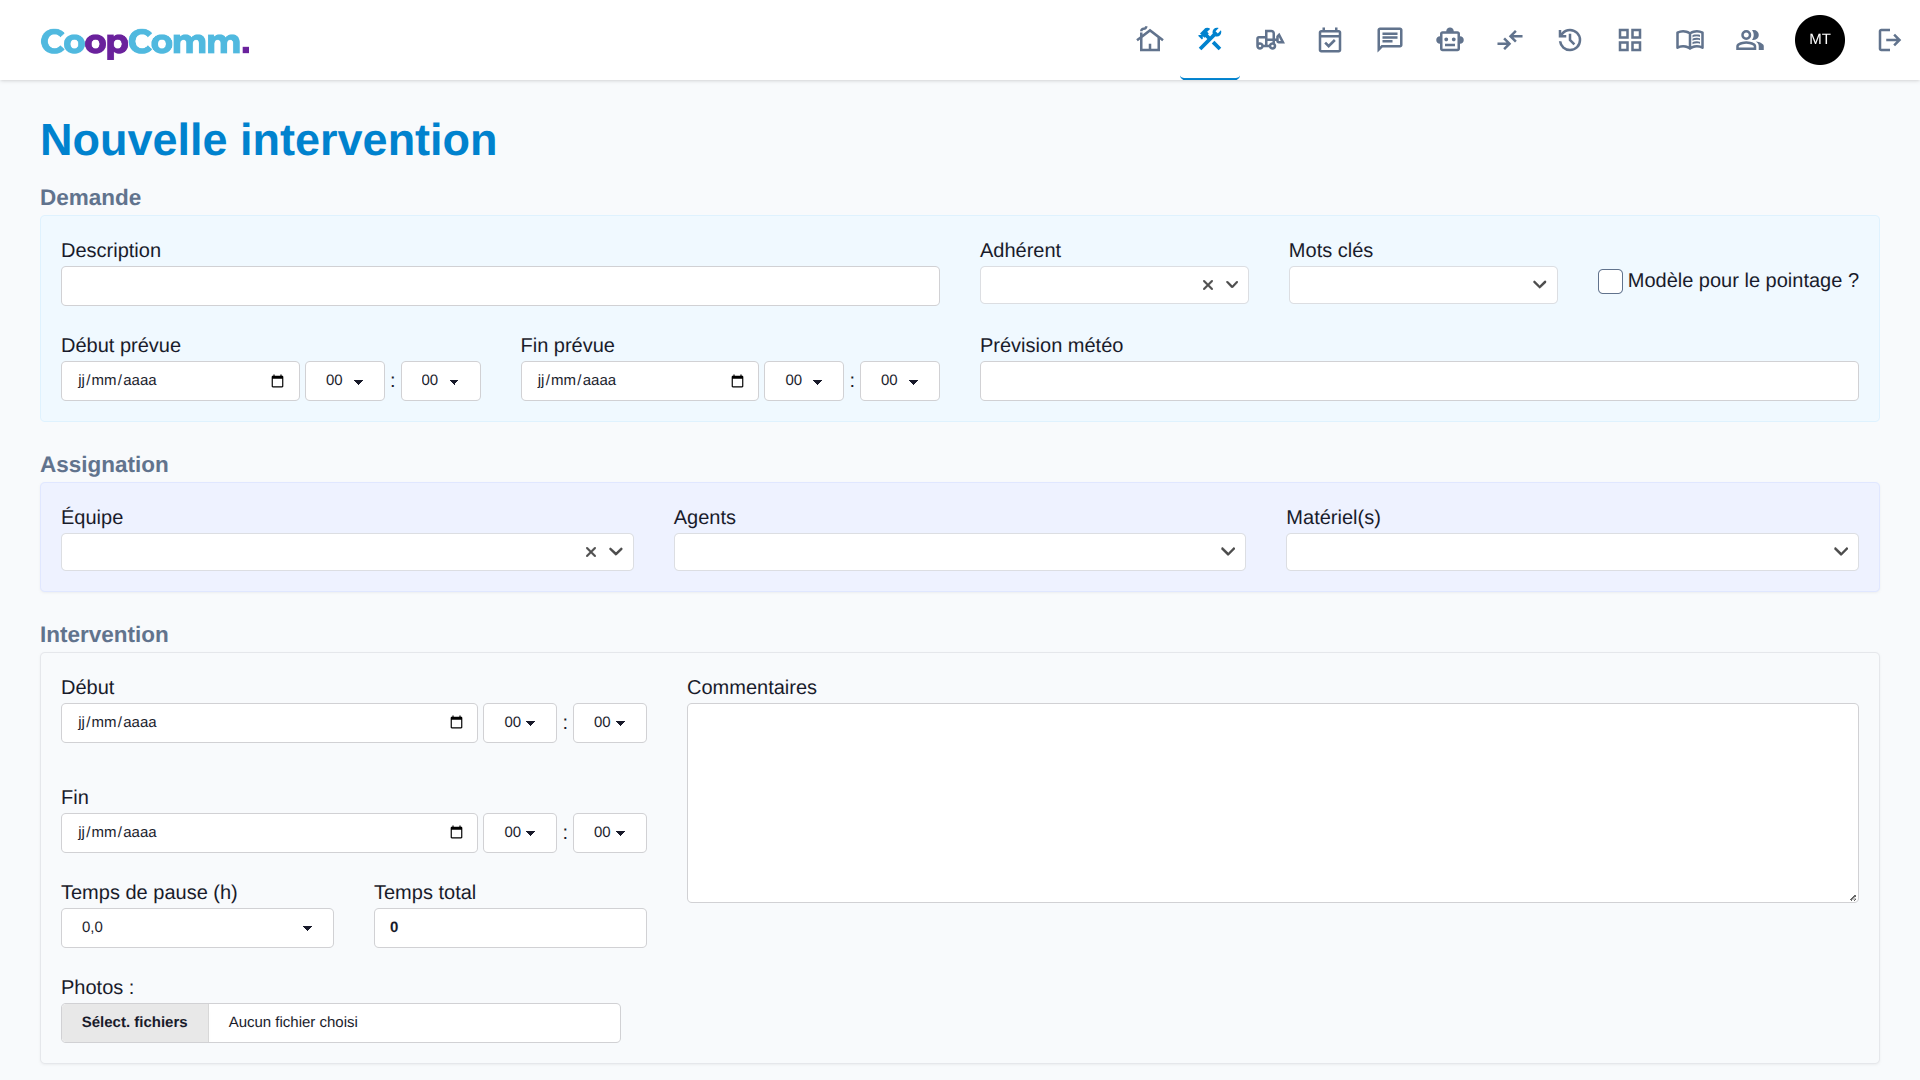
Task: Clear the Adhérent selection with X
Action: (1208, 285)
